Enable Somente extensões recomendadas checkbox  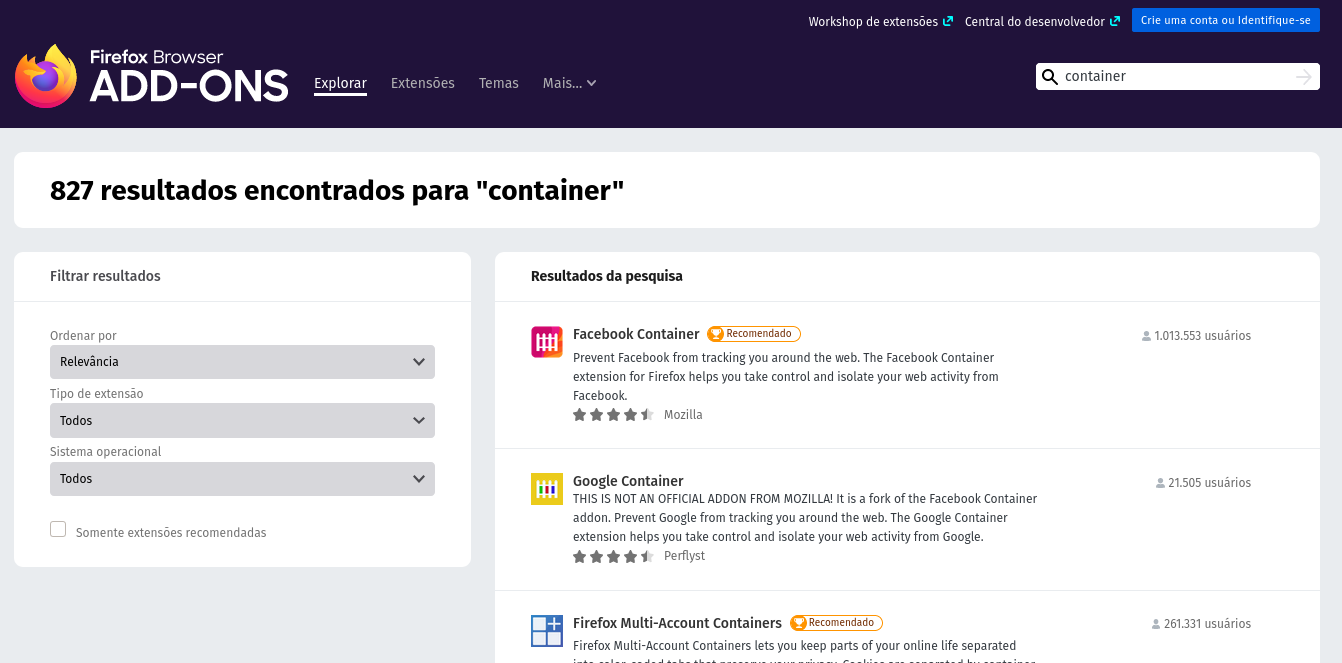[58, 529]
